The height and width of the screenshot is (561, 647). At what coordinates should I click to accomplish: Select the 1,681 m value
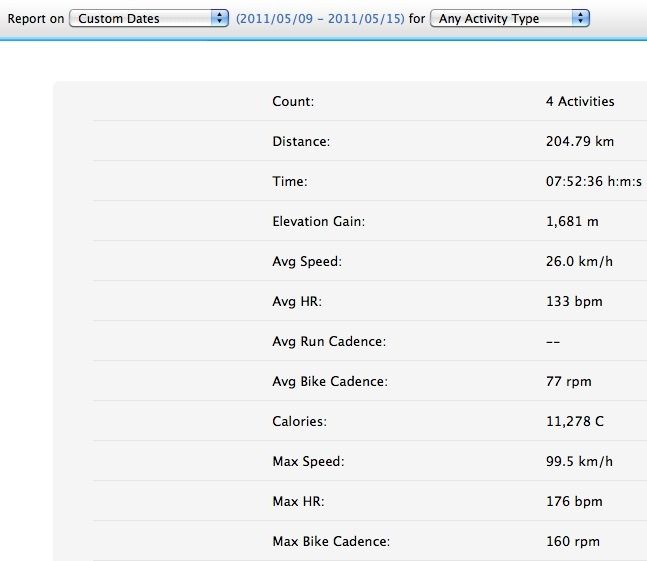572,222
